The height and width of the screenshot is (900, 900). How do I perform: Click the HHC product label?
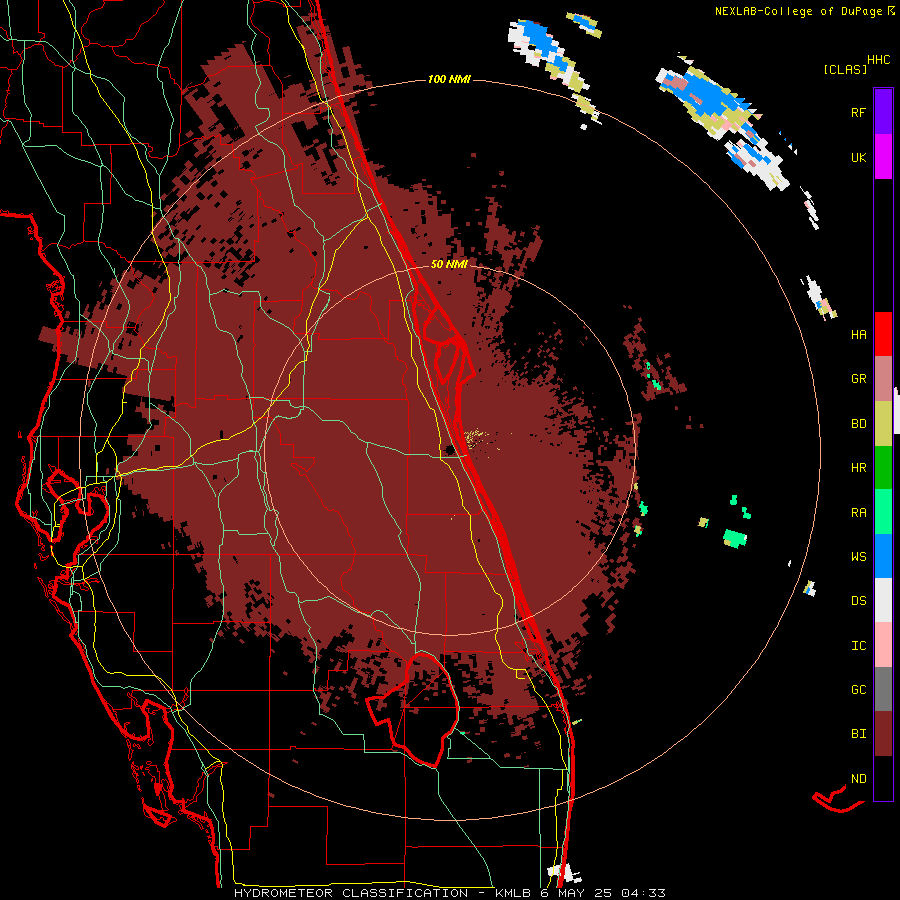tap(878, 59)
